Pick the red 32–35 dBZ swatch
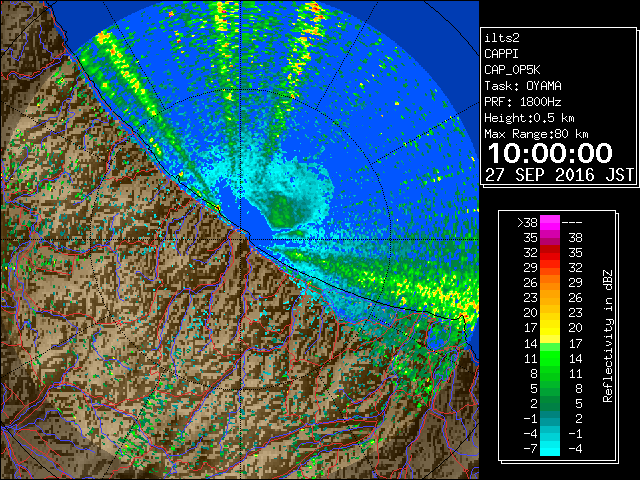 (550, 253)
